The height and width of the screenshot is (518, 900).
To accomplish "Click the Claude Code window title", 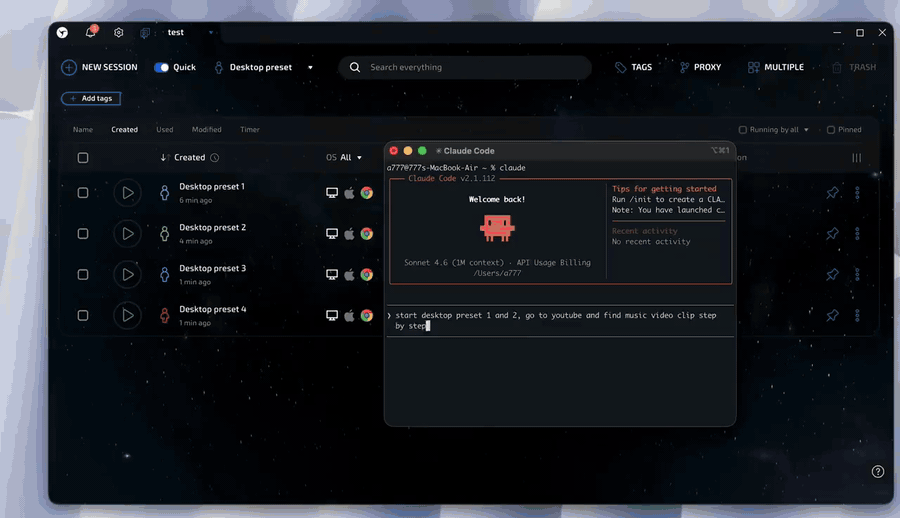I will pos(468,150).
